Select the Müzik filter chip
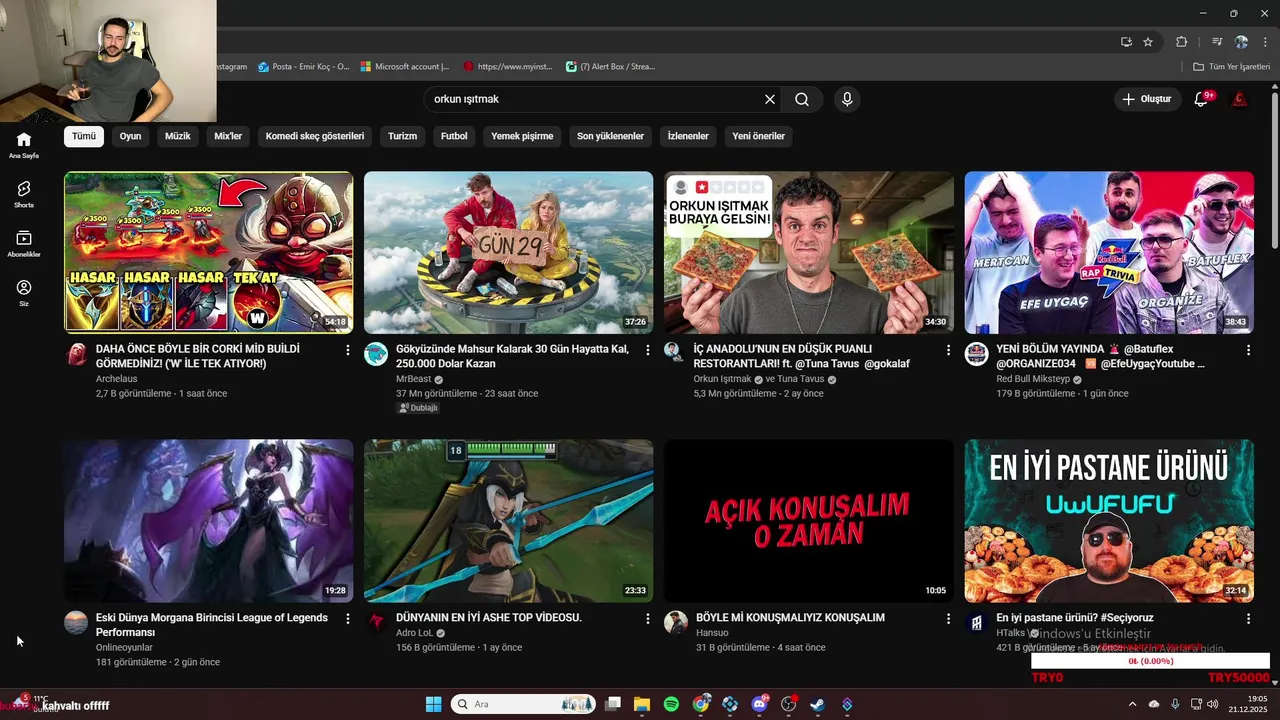The width and height of the screenshot is (1280, 720). tap(177, 136)
